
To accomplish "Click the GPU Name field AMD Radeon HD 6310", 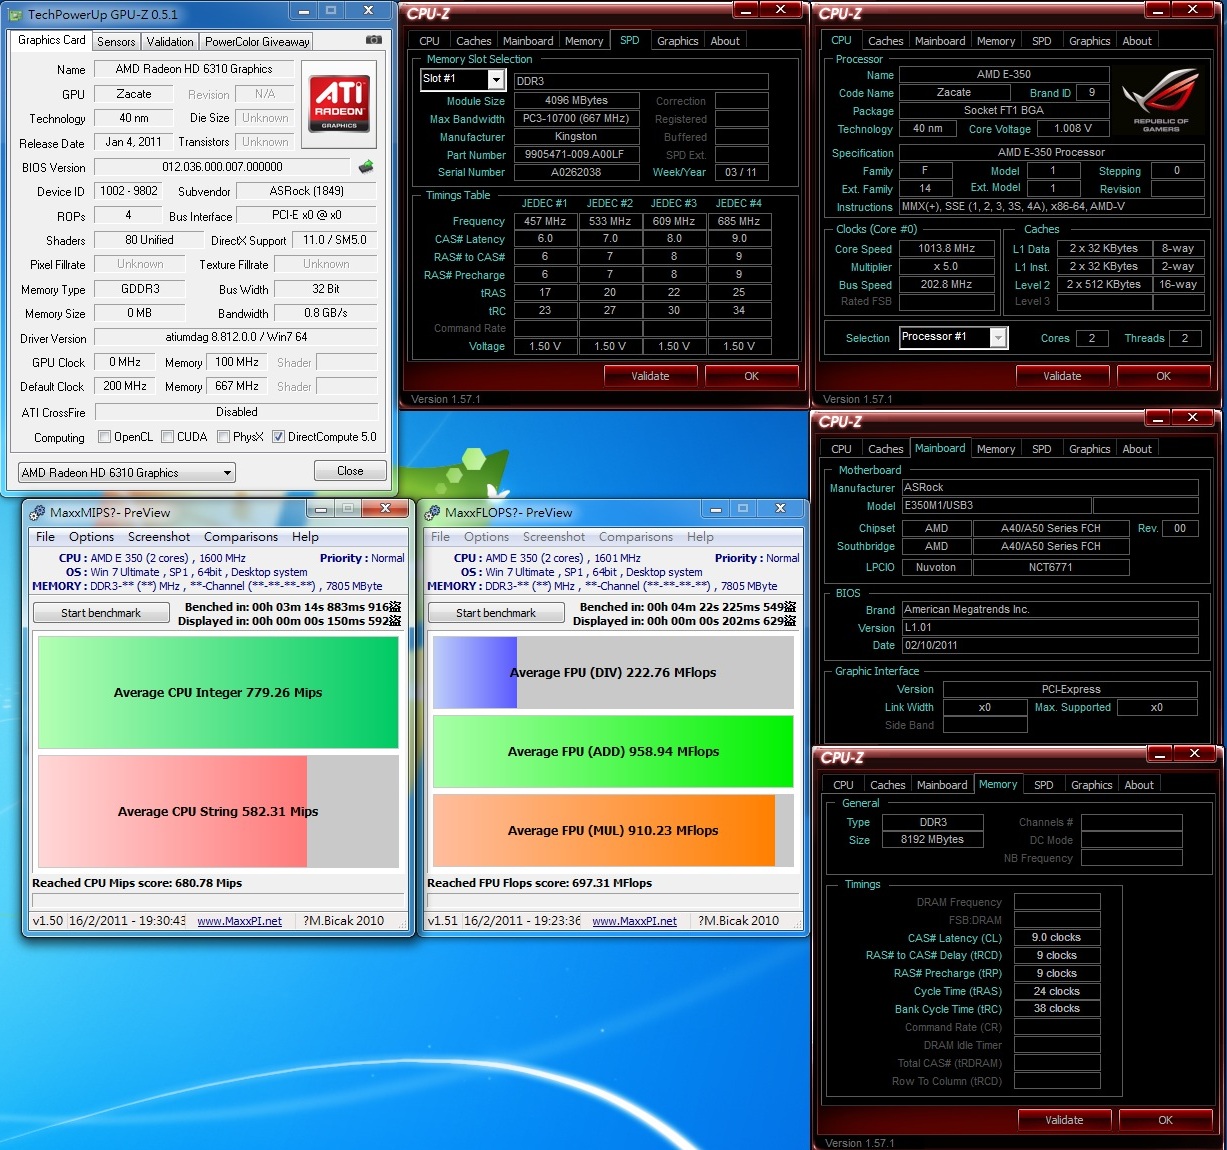I will click(x=194, y=69).
